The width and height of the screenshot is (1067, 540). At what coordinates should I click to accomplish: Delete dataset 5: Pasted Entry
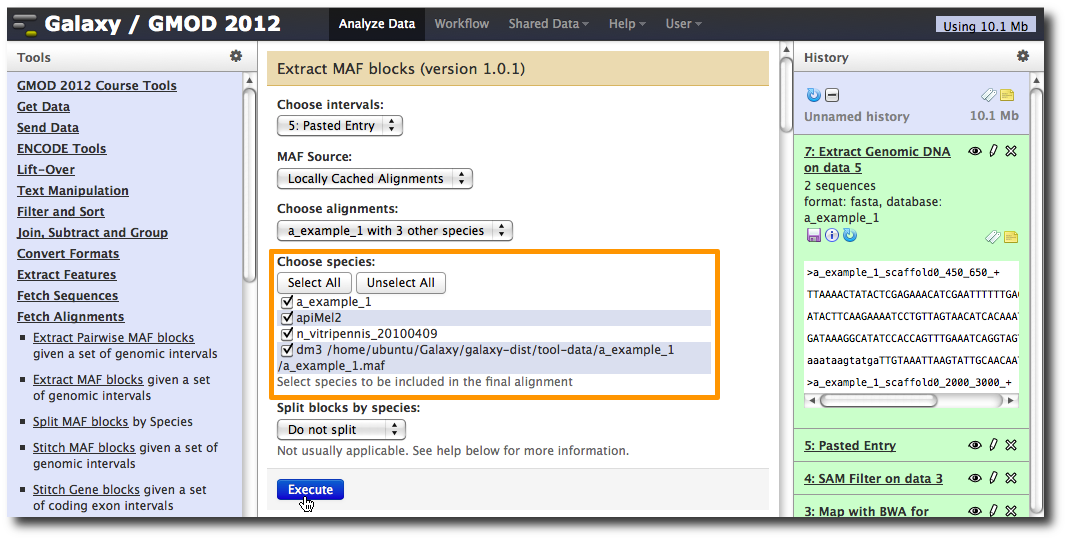1011,445
